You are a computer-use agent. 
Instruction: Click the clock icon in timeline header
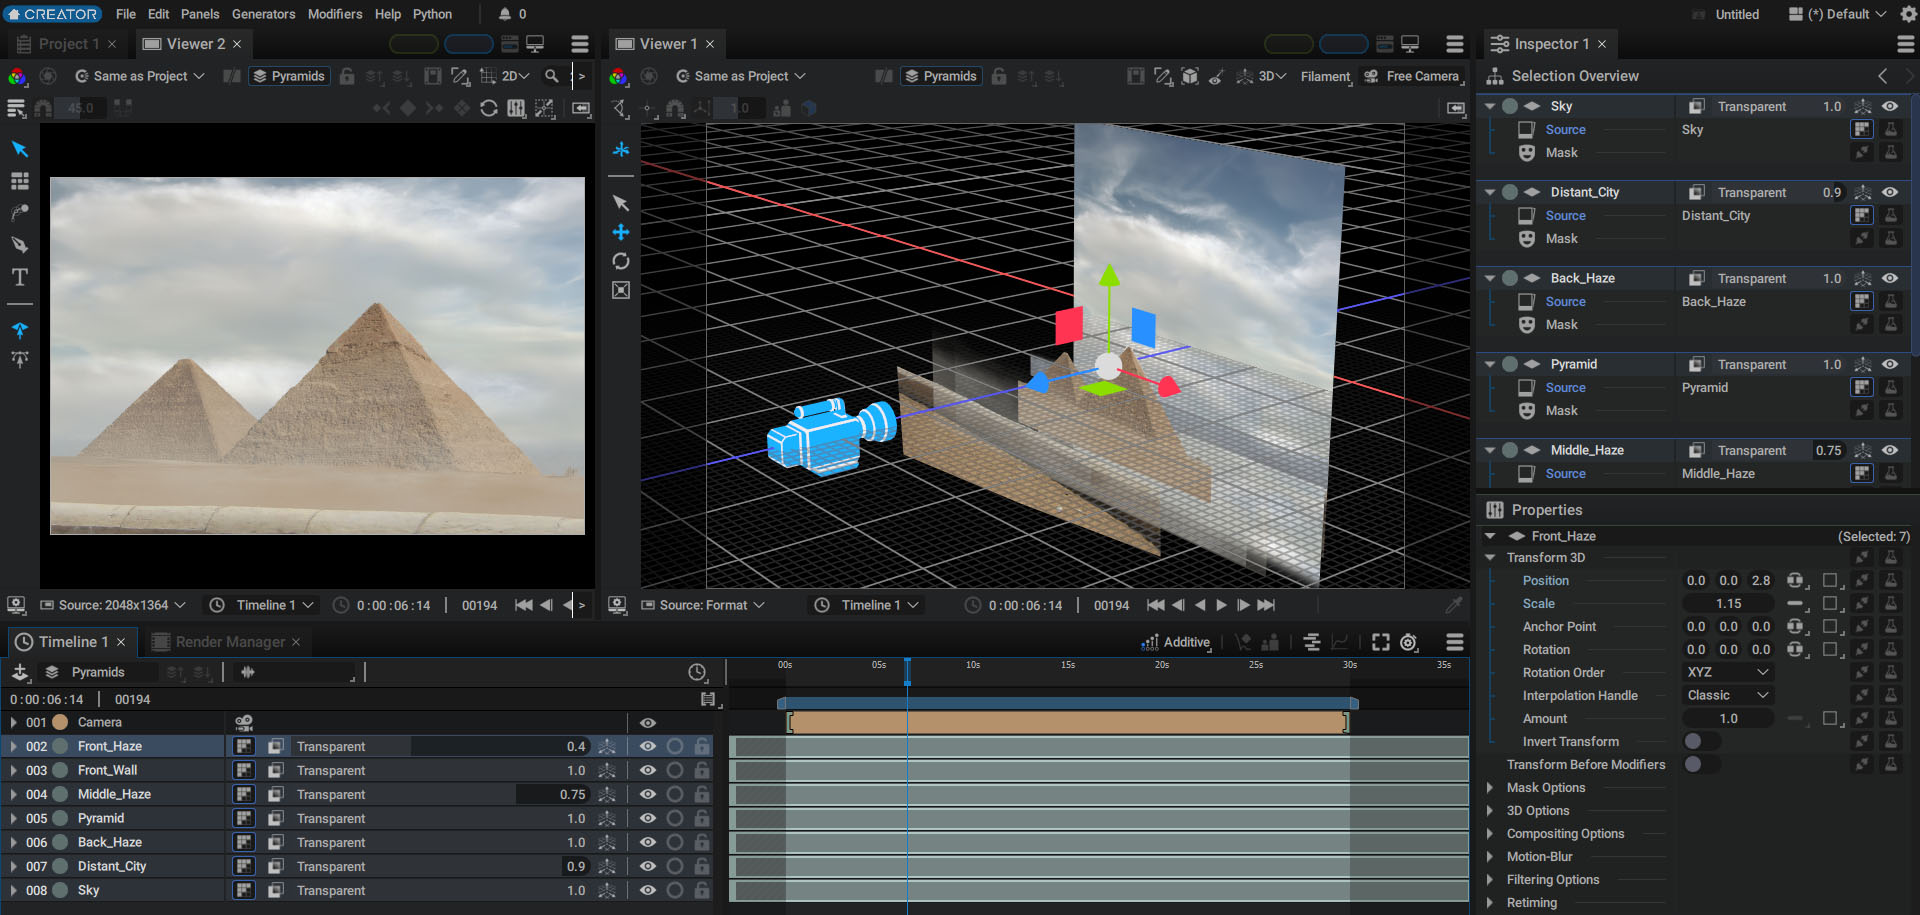697,672
